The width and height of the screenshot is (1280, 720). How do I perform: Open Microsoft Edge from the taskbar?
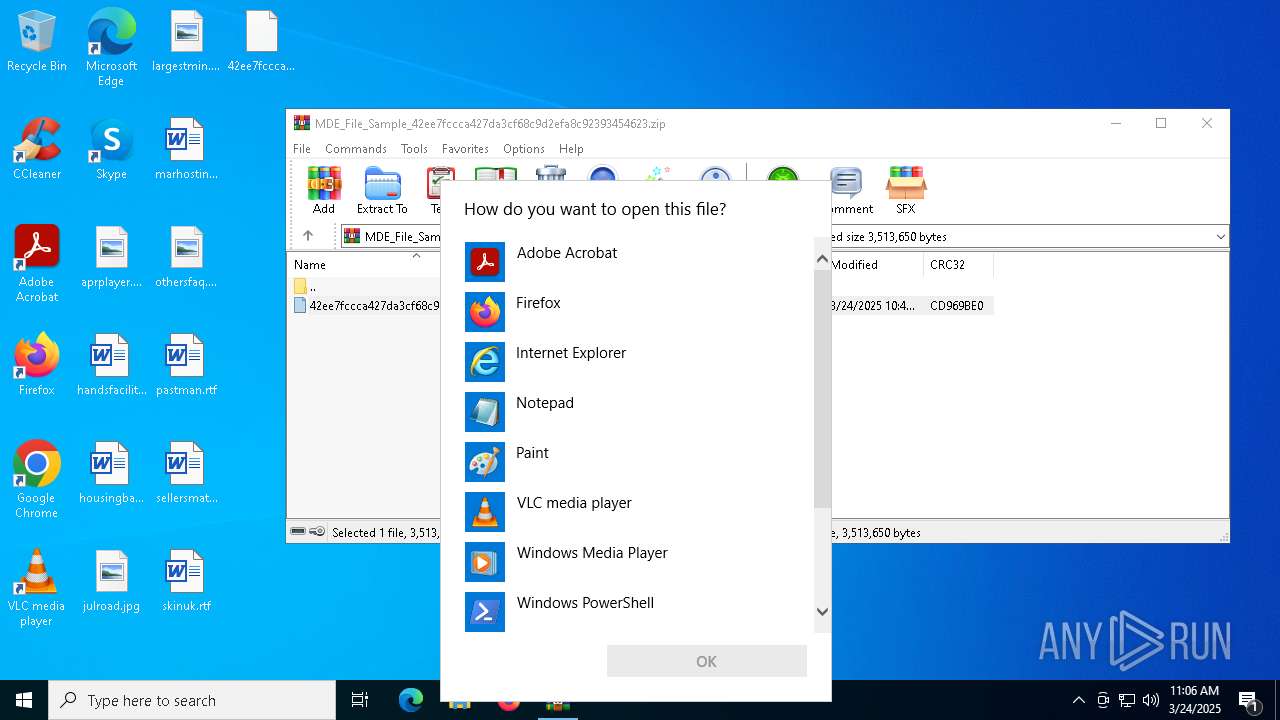click(x=411, y=700)
